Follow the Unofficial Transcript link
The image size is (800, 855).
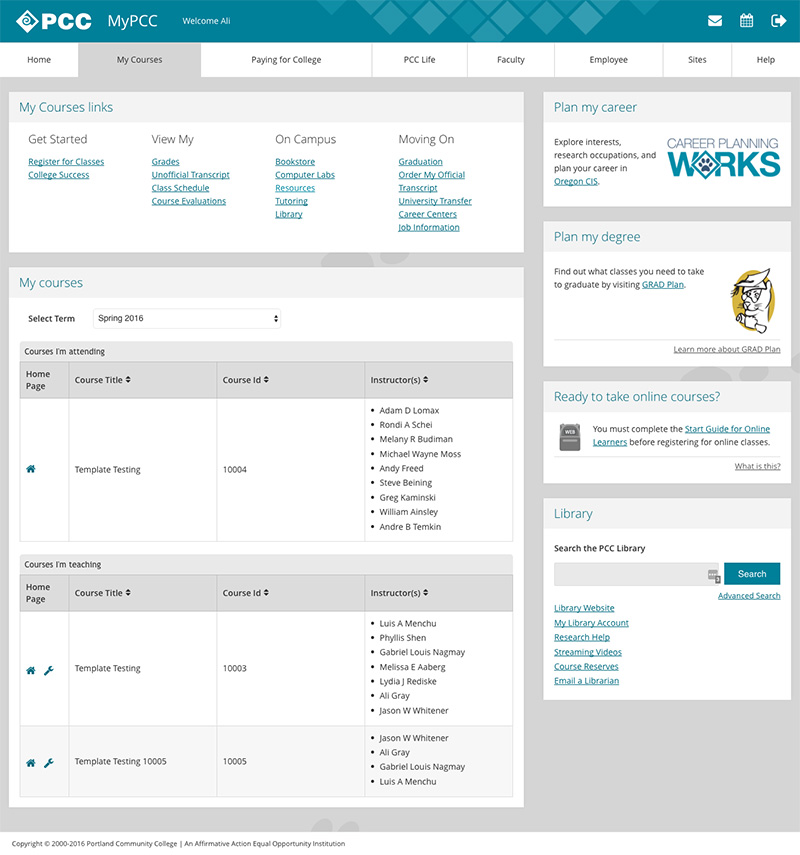point(190,175)
